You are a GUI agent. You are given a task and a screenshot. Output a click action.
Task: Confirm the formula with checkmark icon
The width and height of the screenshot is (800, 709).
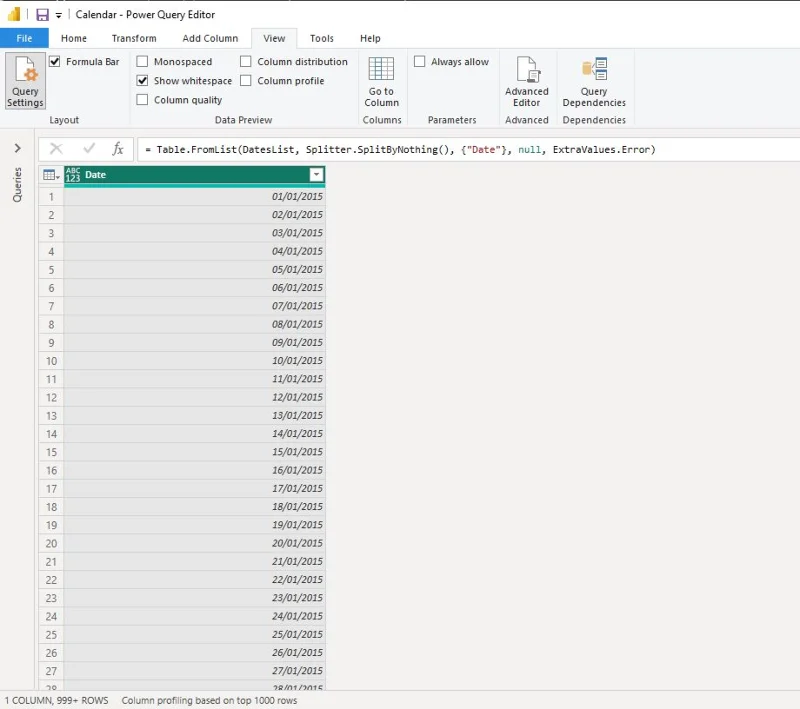click(x=89, y=148)
